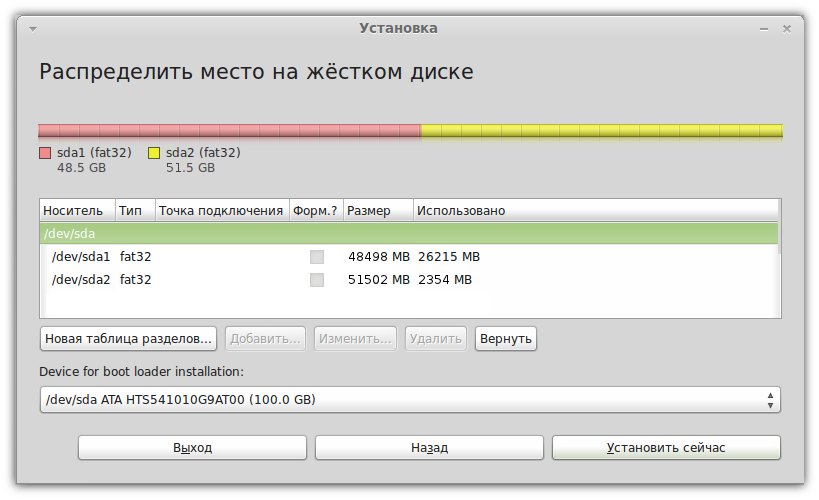Start install with Установить сейчас

click(666, 448)
